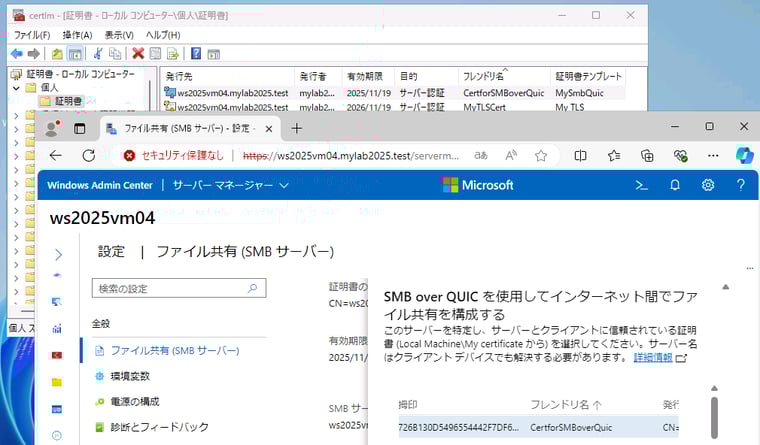Click the Windows Admin Center home link

point(100,185)
